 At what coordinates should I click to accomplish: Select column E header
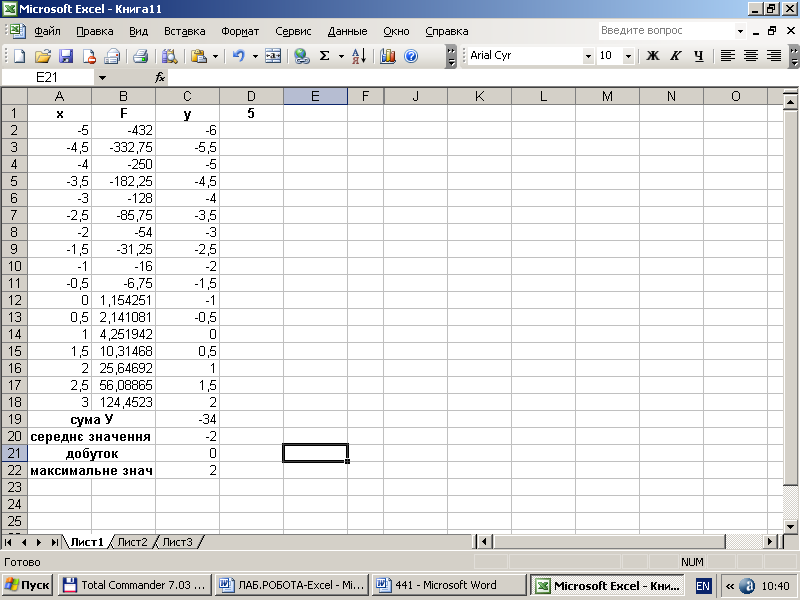(315, 96)
